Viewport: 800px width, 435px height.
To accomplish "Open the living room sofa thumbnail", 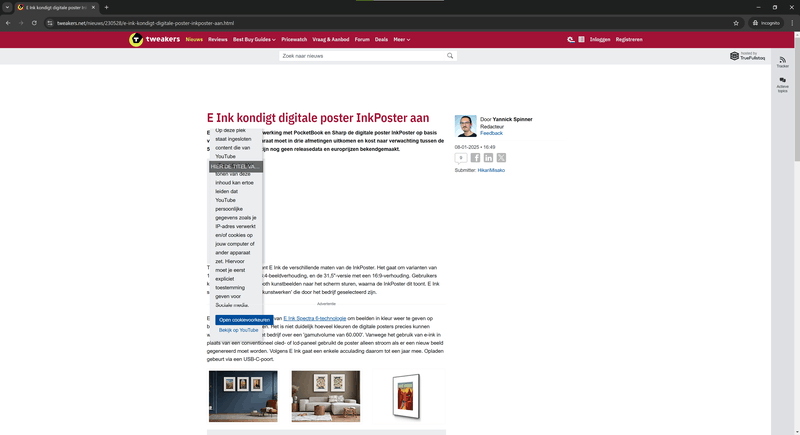I will click(x=326, y=396).
